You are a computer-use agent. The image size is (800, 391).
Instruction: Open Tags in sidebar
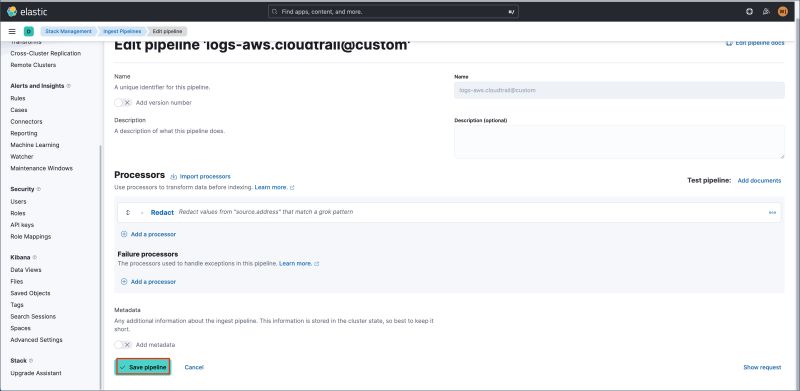pyautogui.click(x=17, y=305)
